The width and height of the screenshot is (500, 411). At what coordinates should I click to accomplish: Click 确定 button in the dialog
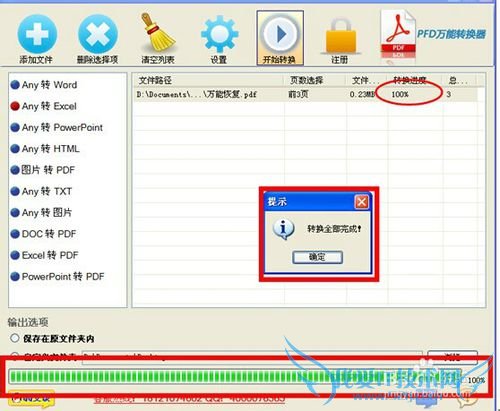coord(317,257)
